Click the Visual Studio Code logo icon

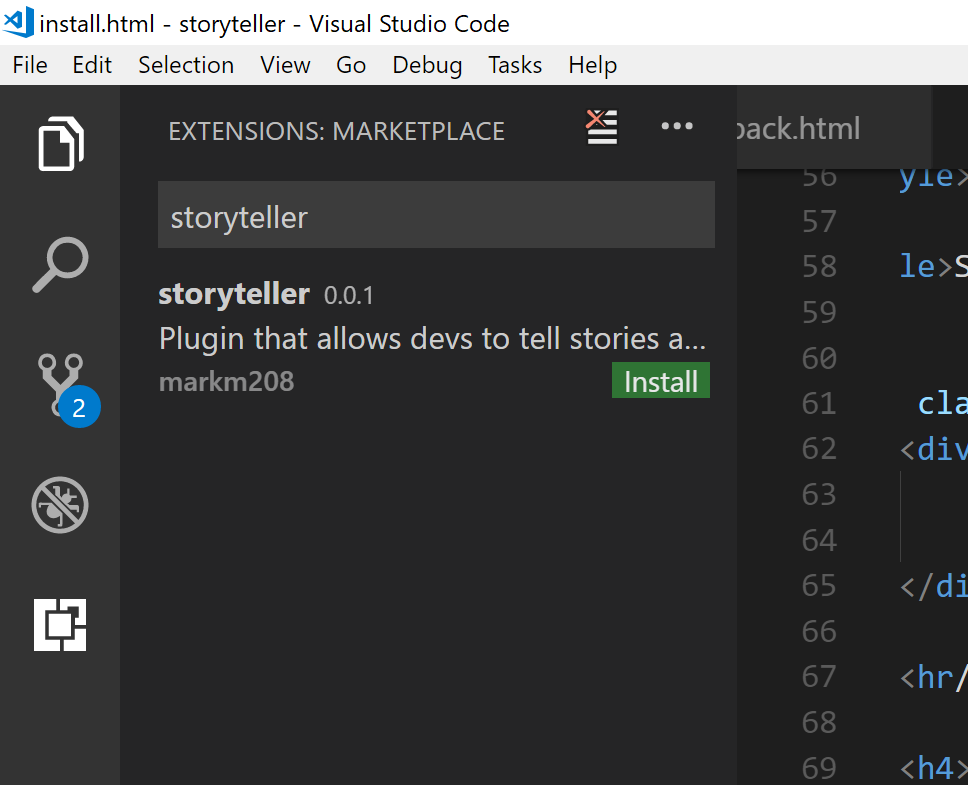point(19,22)
